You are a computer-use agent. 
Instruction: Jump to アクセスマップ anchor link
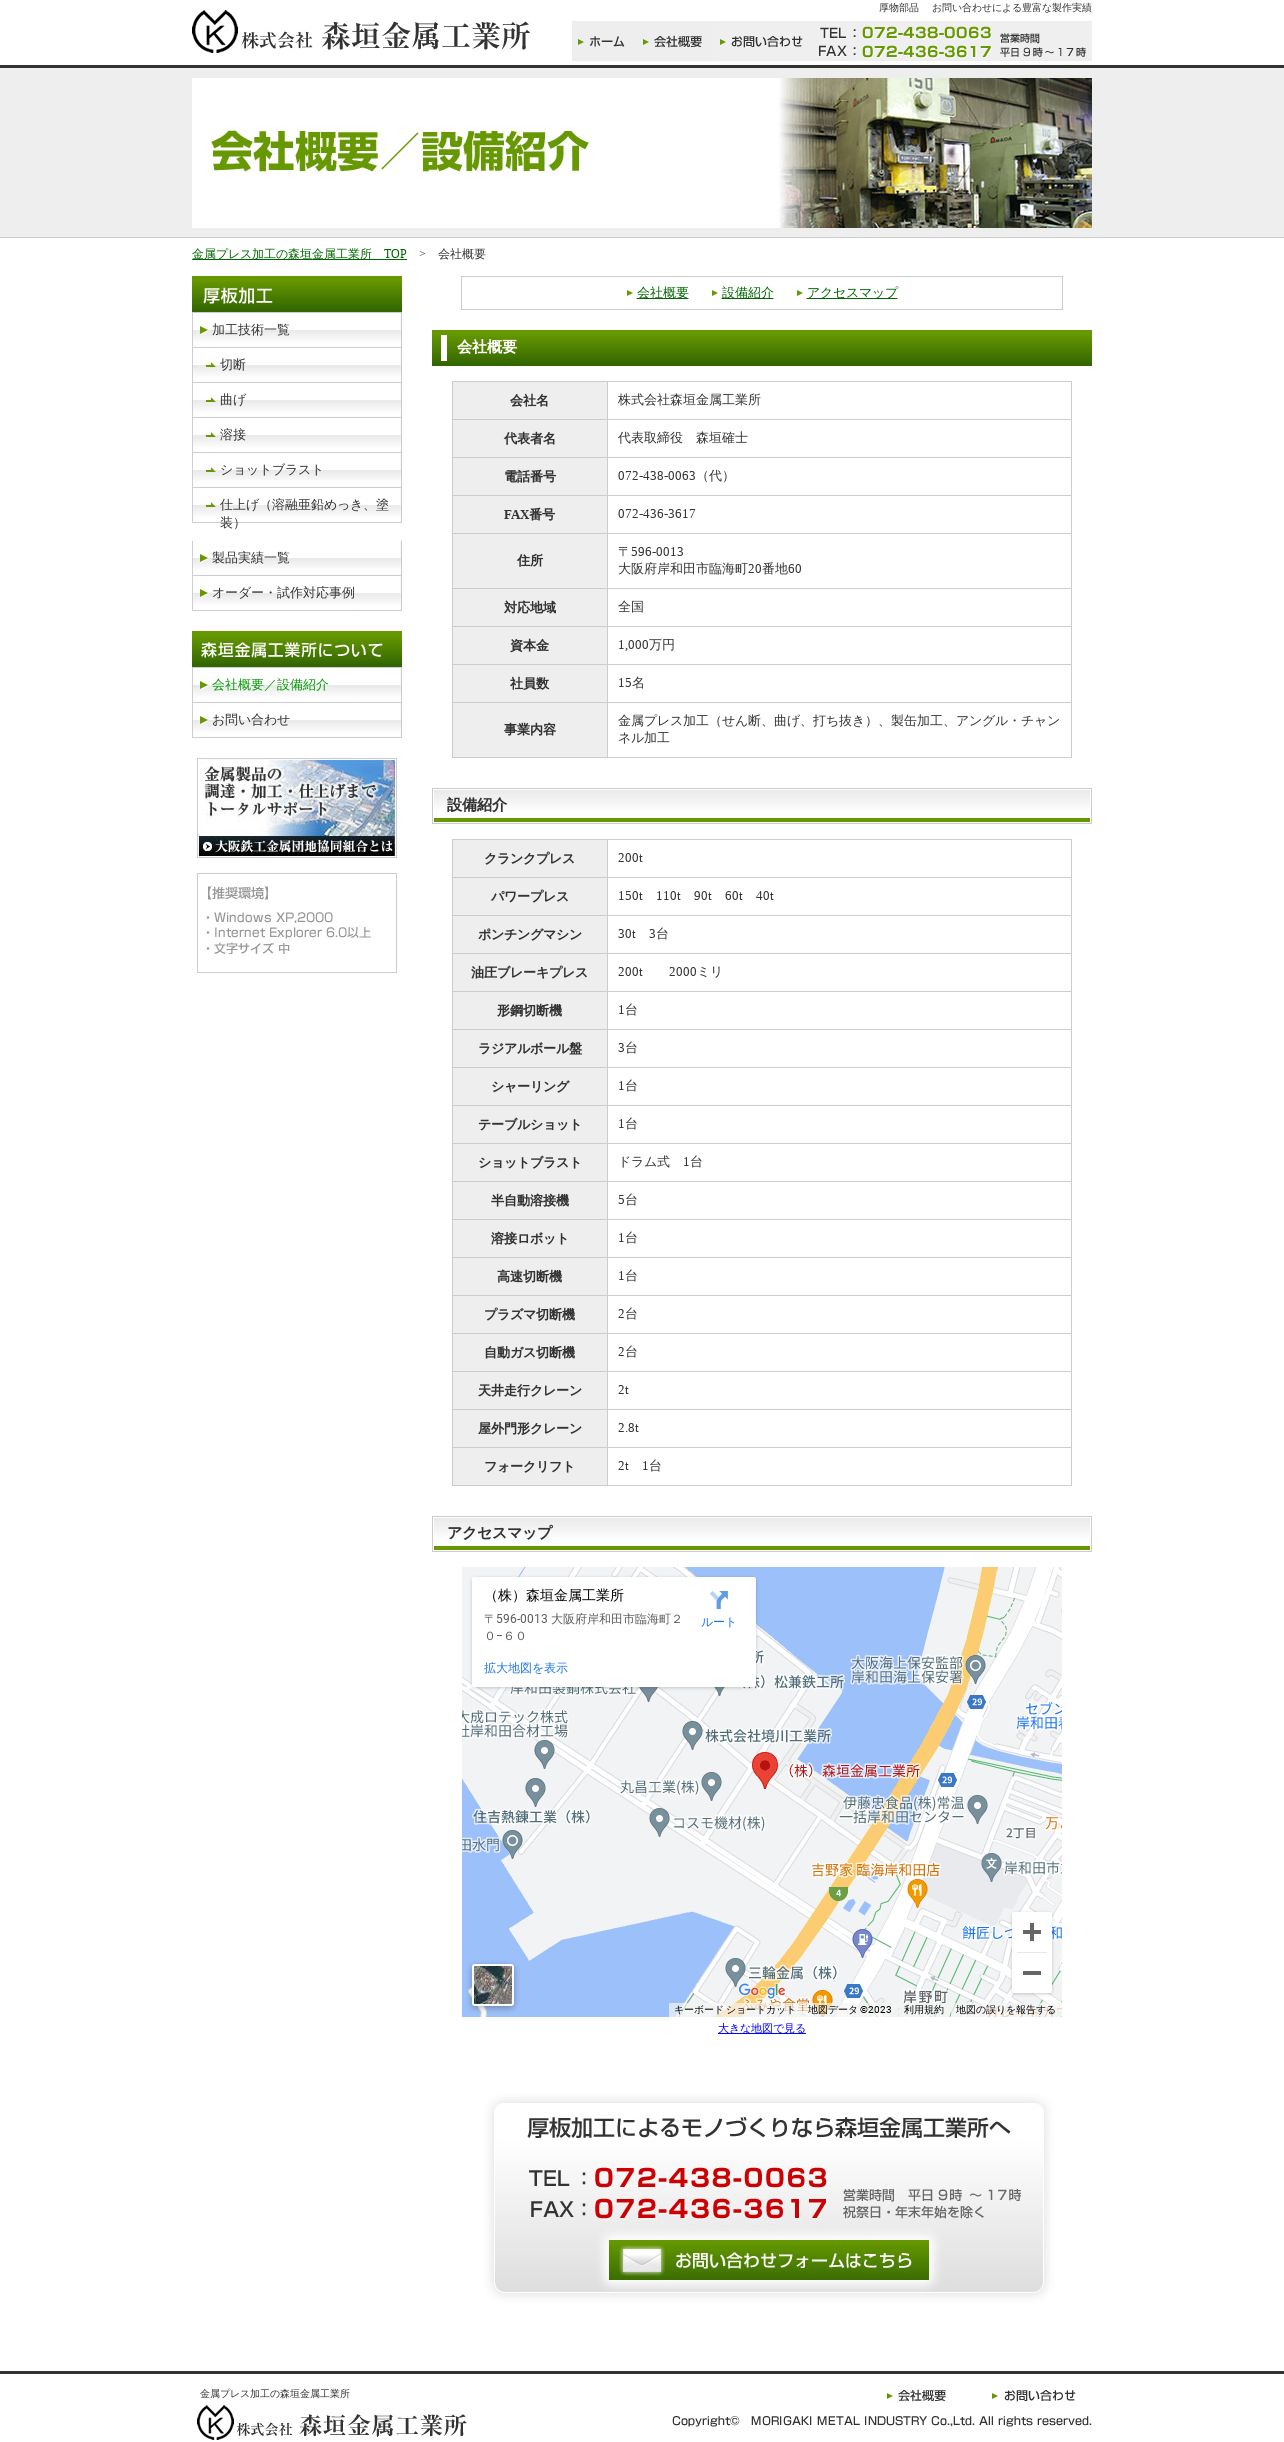[852, 293]
